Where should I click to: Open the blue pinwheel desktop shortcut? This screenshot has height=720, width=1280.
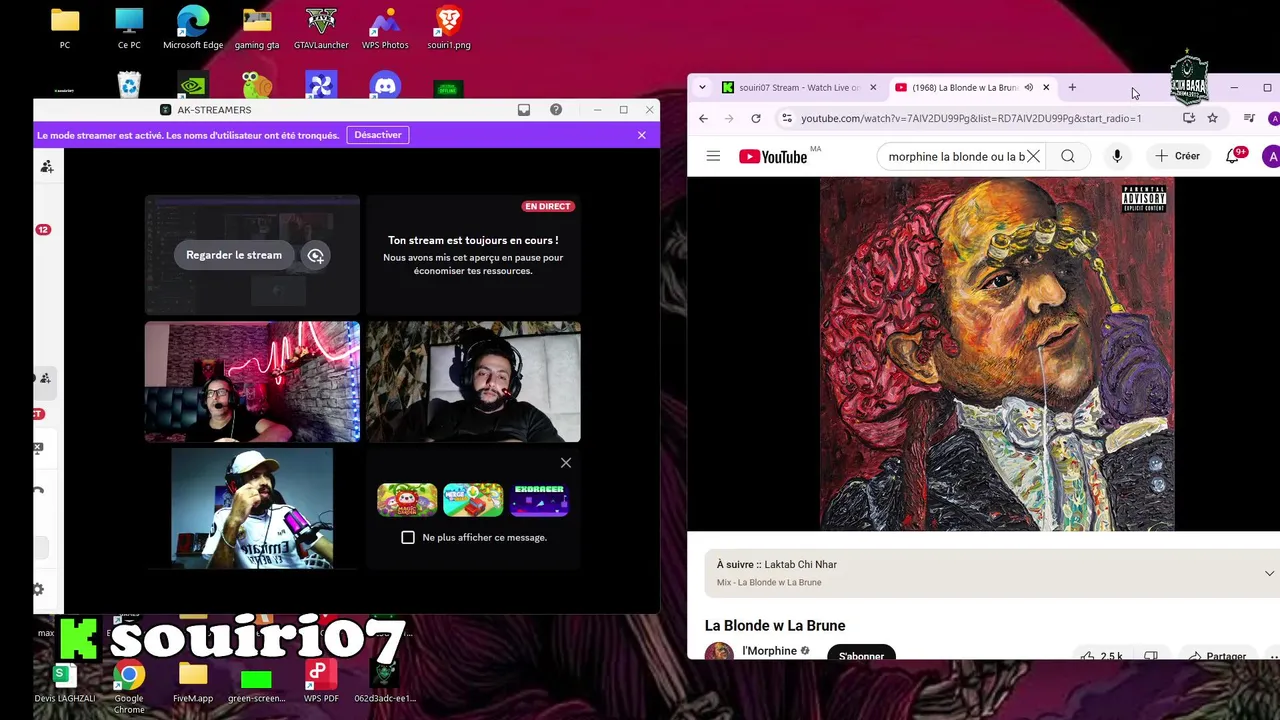click(x=321, y=85)
